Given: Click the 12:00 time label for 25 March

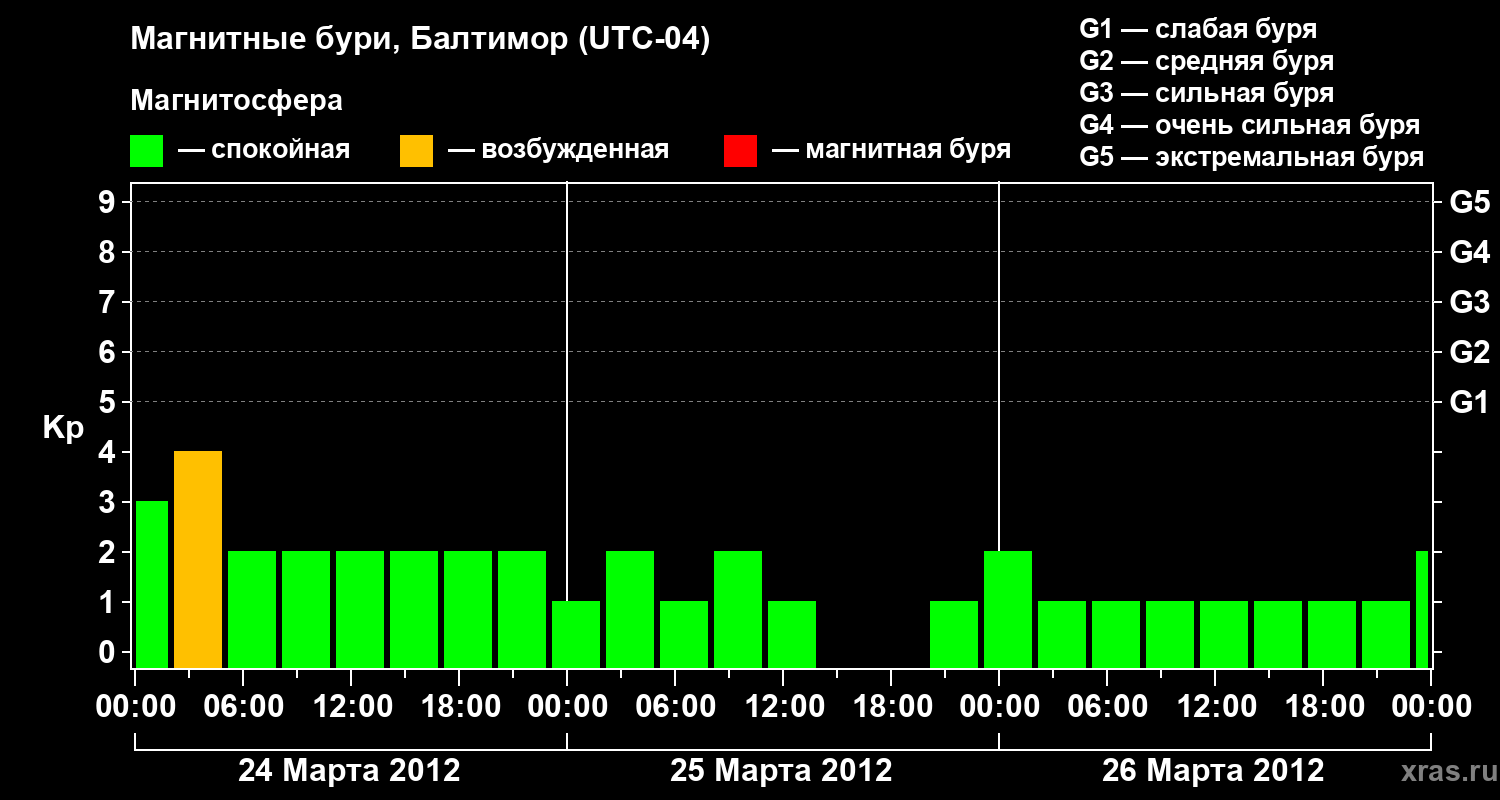Looking at the screenshot, I should point(783,707).
